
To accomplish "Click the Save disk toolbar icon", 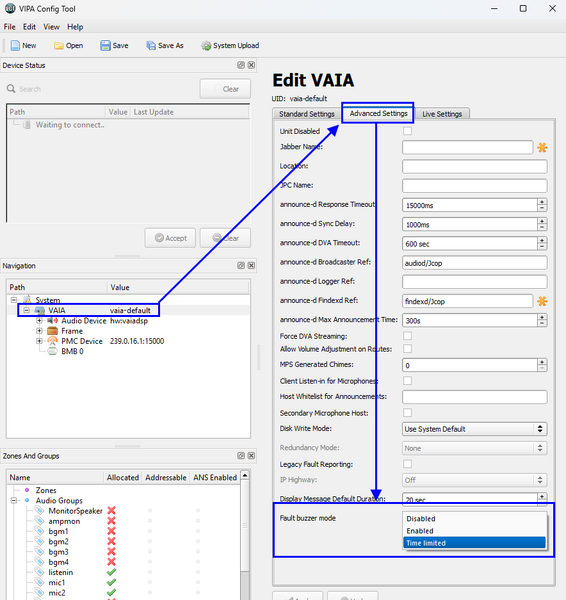I will tap(105, 46).
